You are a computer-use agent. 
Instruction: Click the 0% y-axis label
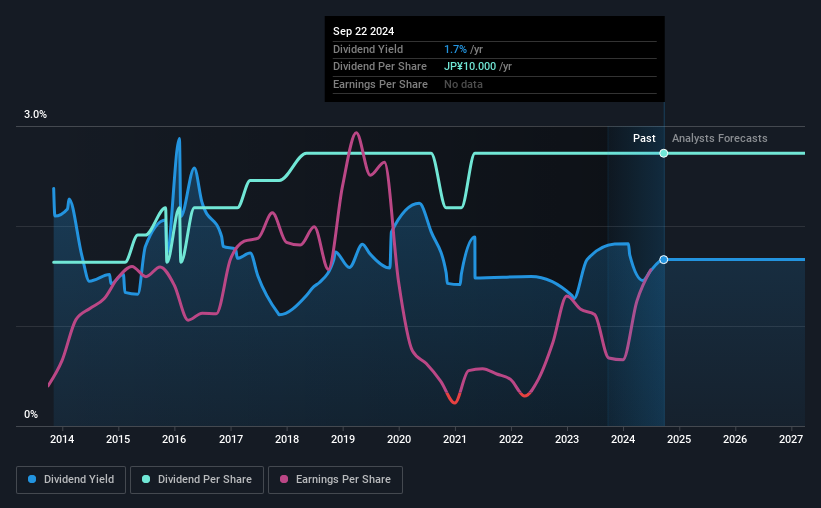(31, 414)
